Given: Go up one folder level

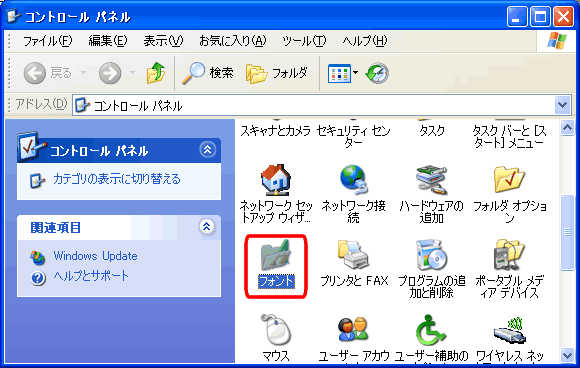Looking at the screenshot, I should [156, 73].
